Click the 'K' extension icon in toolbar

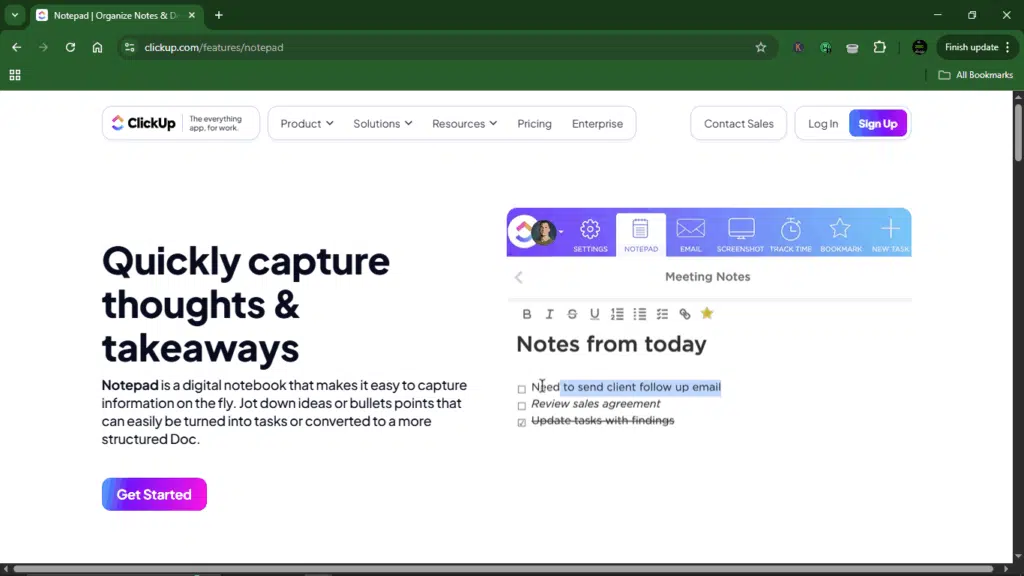point(798,47)
